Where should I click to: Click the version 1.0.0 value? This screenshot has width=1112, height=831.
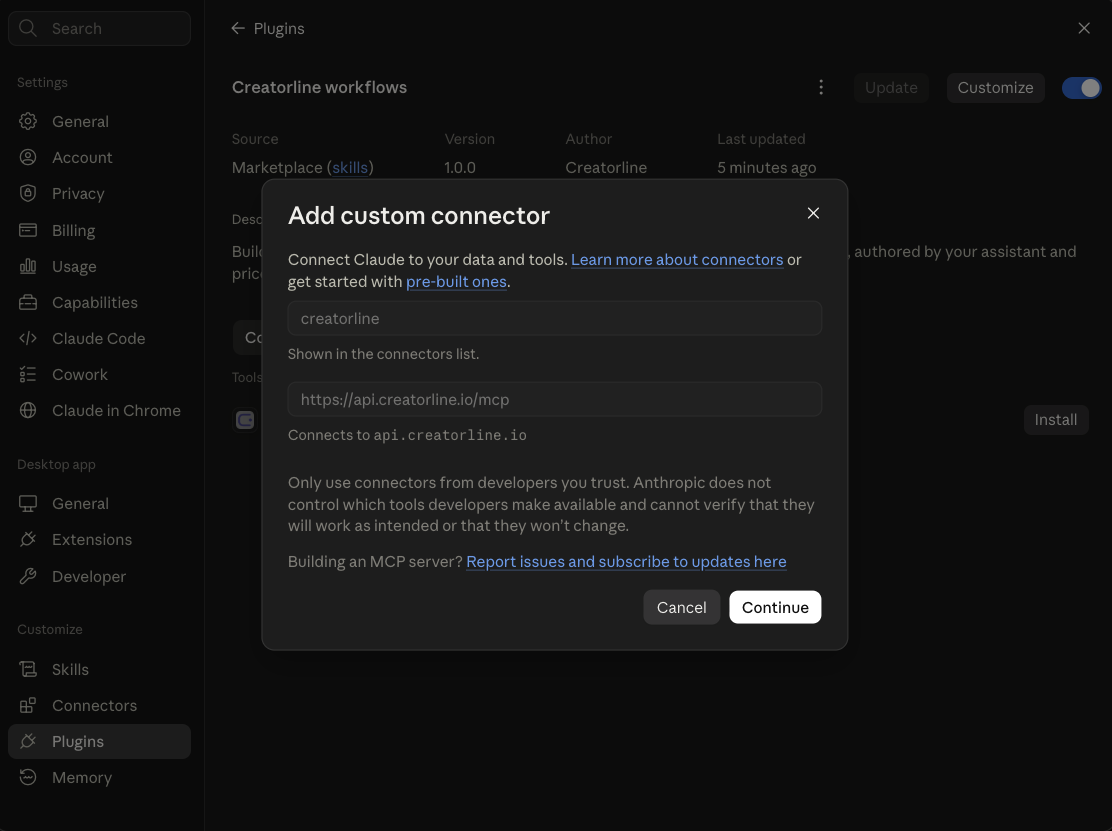pyautogui.click(x=460, y=167)
